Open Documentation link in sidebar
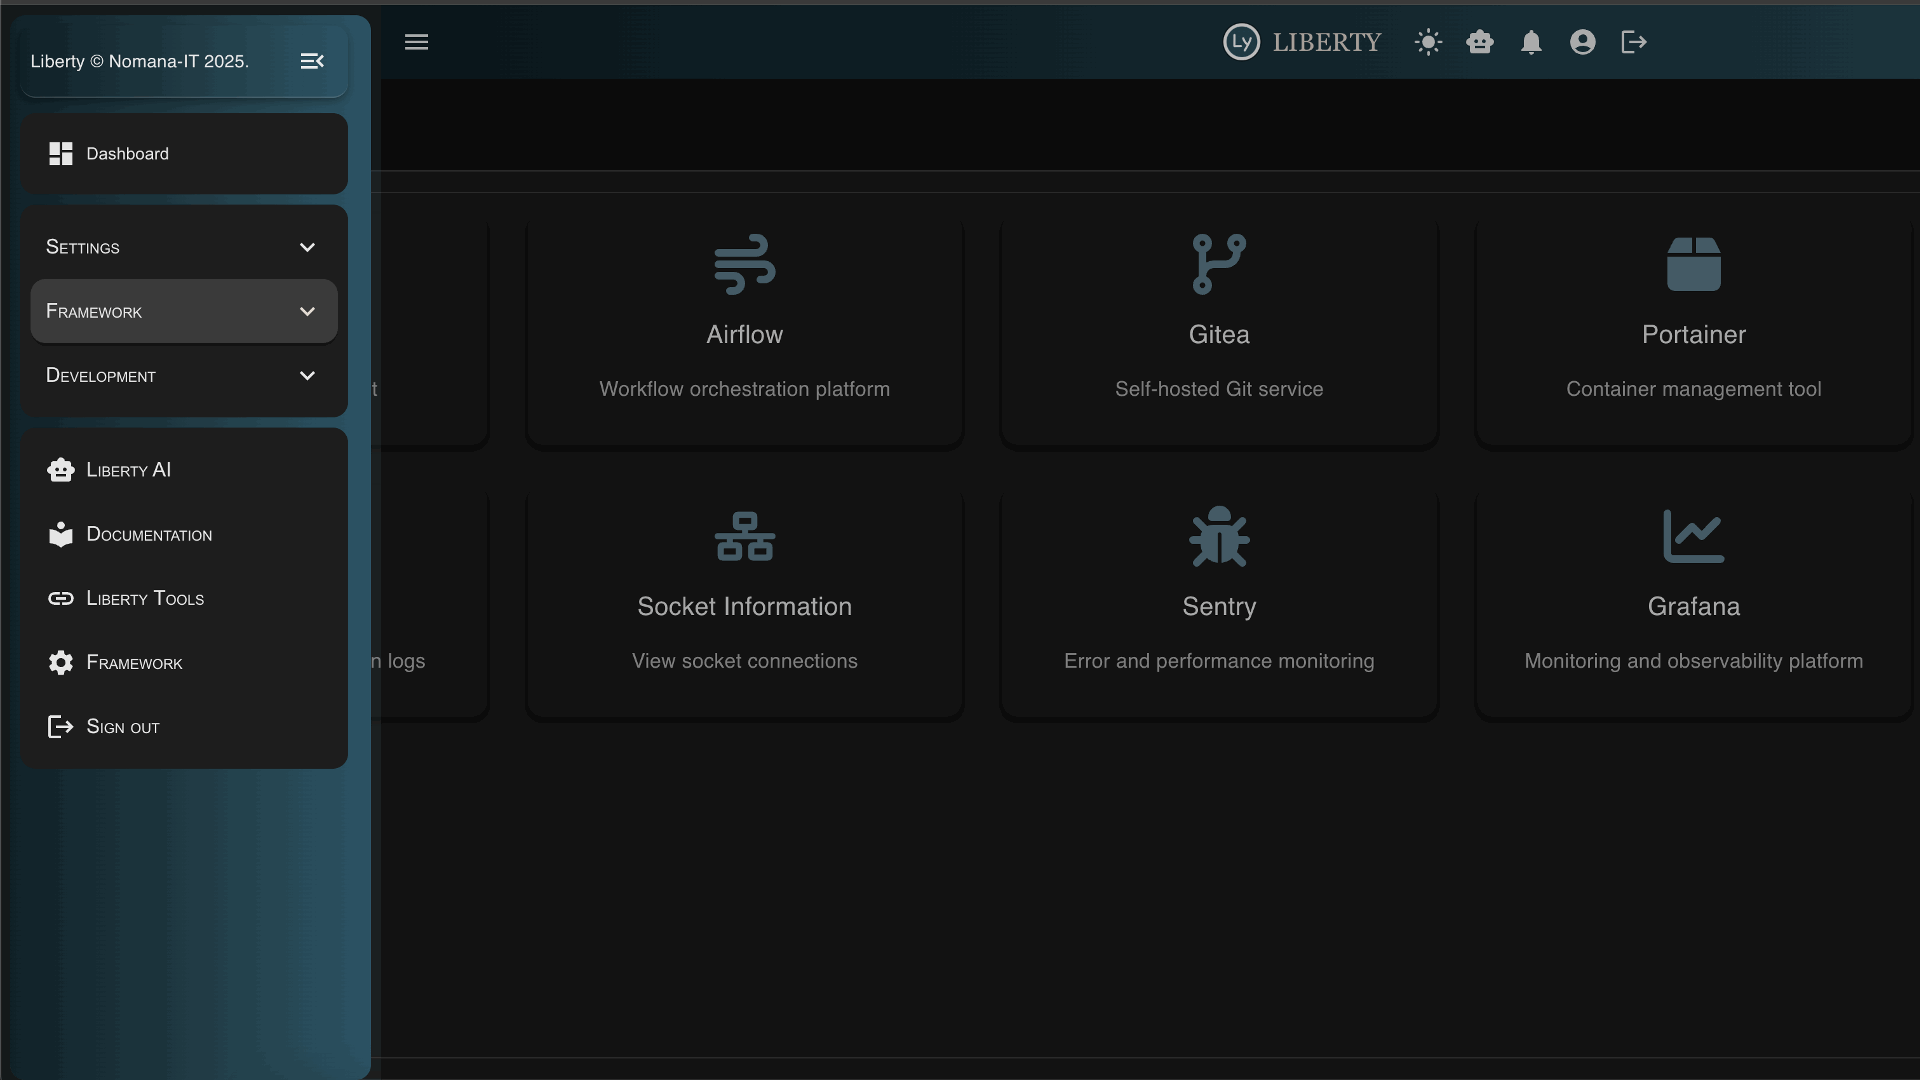The width and height of the screenshot is (1920, 1080). tap(148, 535)
